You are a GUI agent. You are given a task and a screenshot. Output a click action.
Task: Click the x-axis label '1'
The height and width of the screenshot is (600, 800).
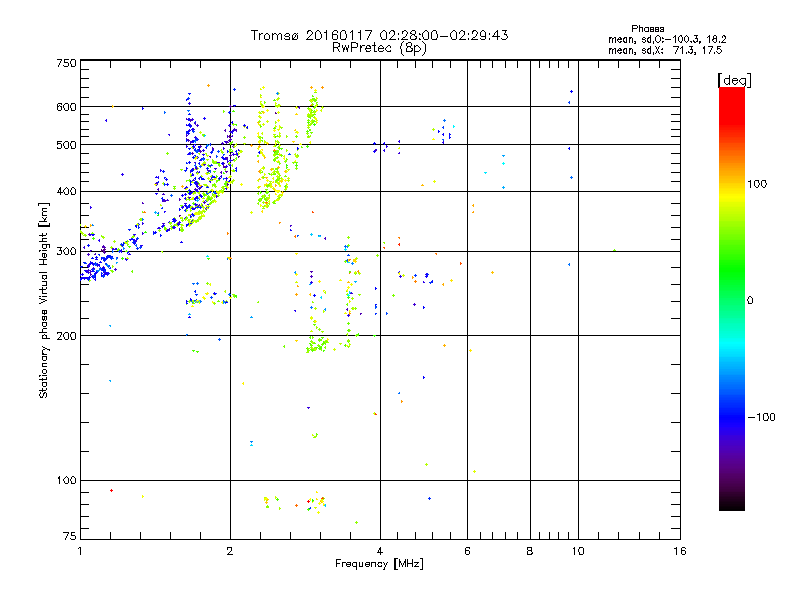click(x=80, y=551)
